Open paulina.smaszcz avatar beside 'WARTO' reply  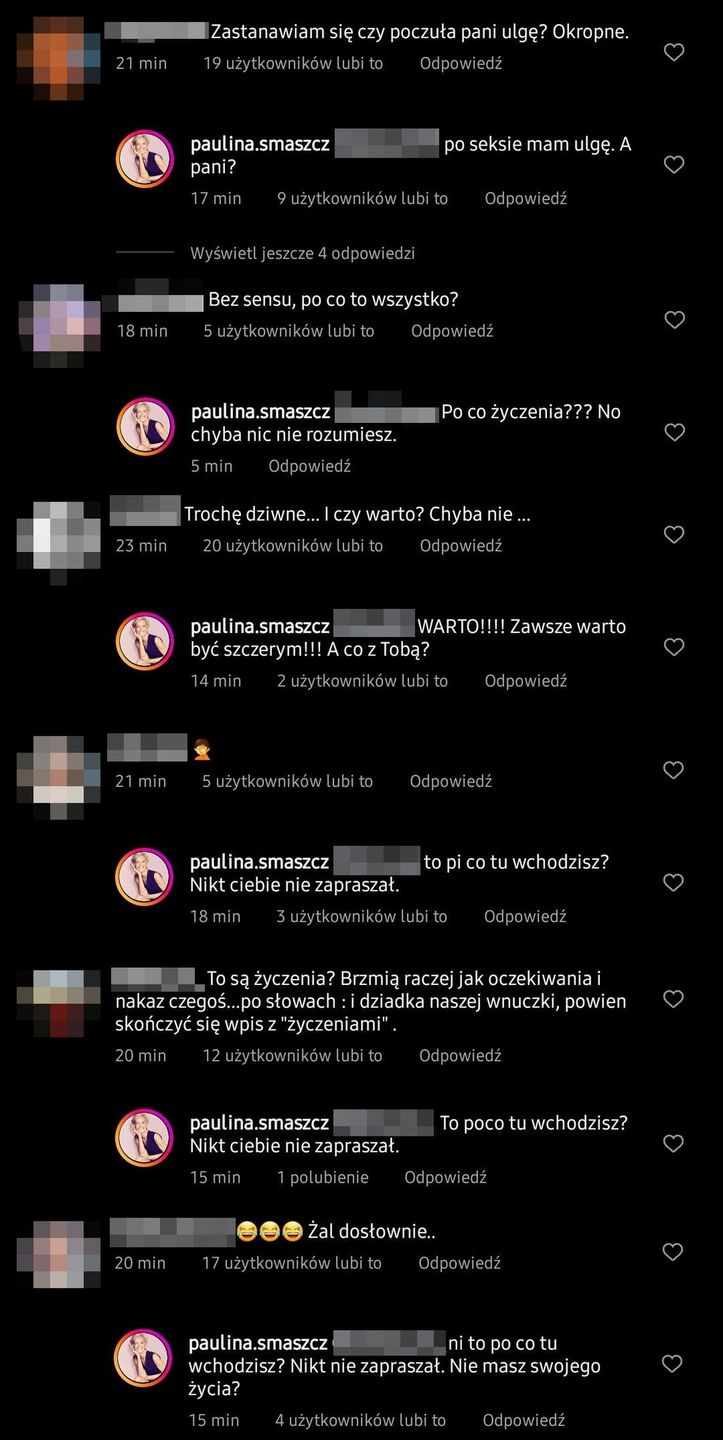pyautogui.click(x=145, y=641)
